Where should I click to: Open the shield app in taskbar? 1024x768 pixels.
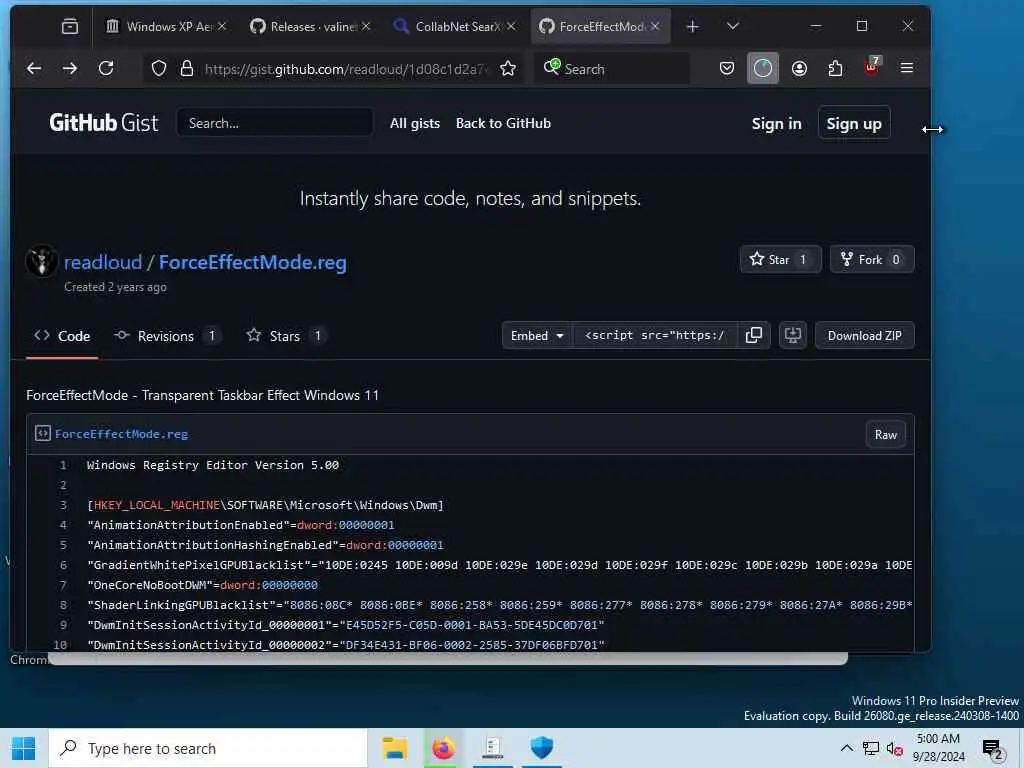[541, 748]
